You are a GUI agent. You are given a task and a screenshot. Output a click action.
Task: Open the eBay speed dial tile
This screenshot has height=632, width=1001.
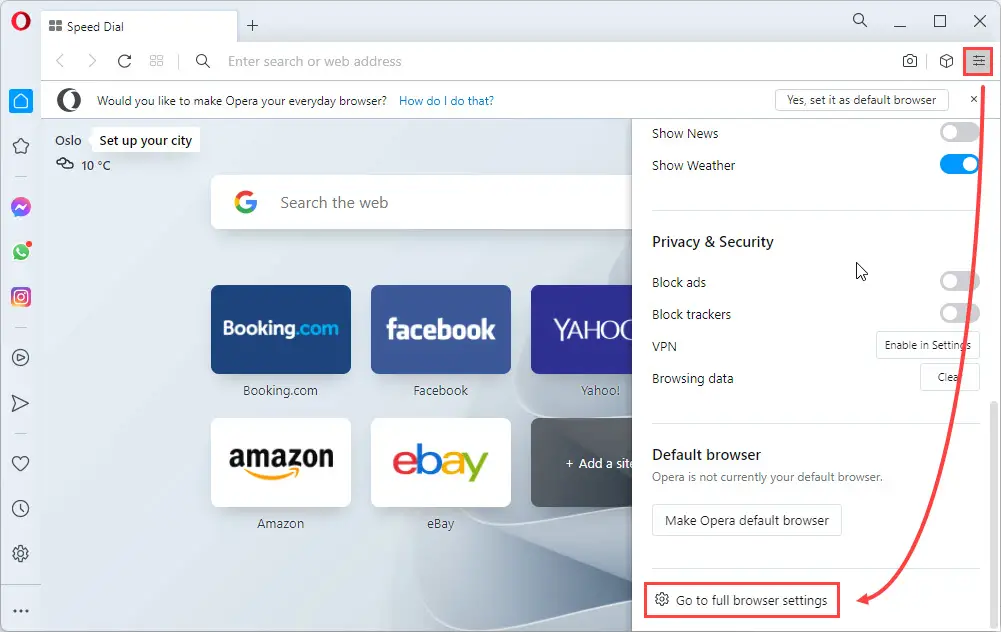pos(440,462)
